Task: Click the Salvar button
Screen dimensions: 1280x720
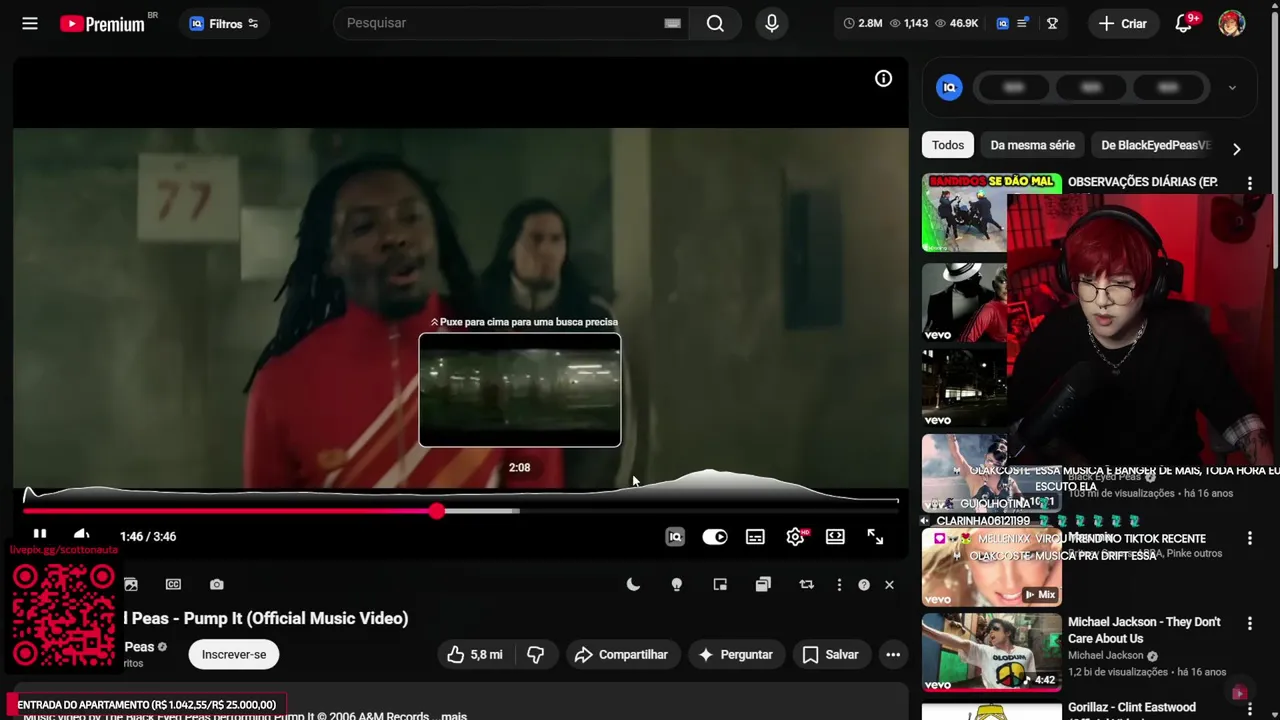Action: click(x=830, y=654)
